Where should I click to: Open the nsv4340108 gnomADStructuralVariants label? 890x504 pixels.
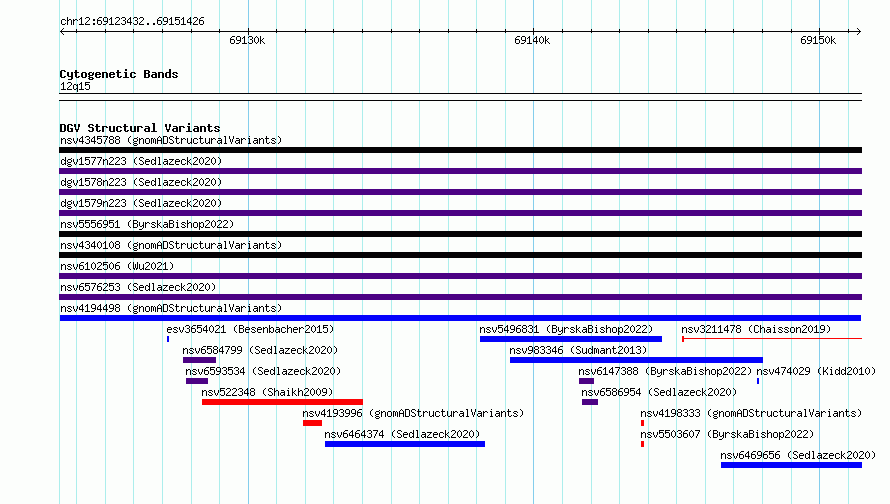click(x=171, y=245)
